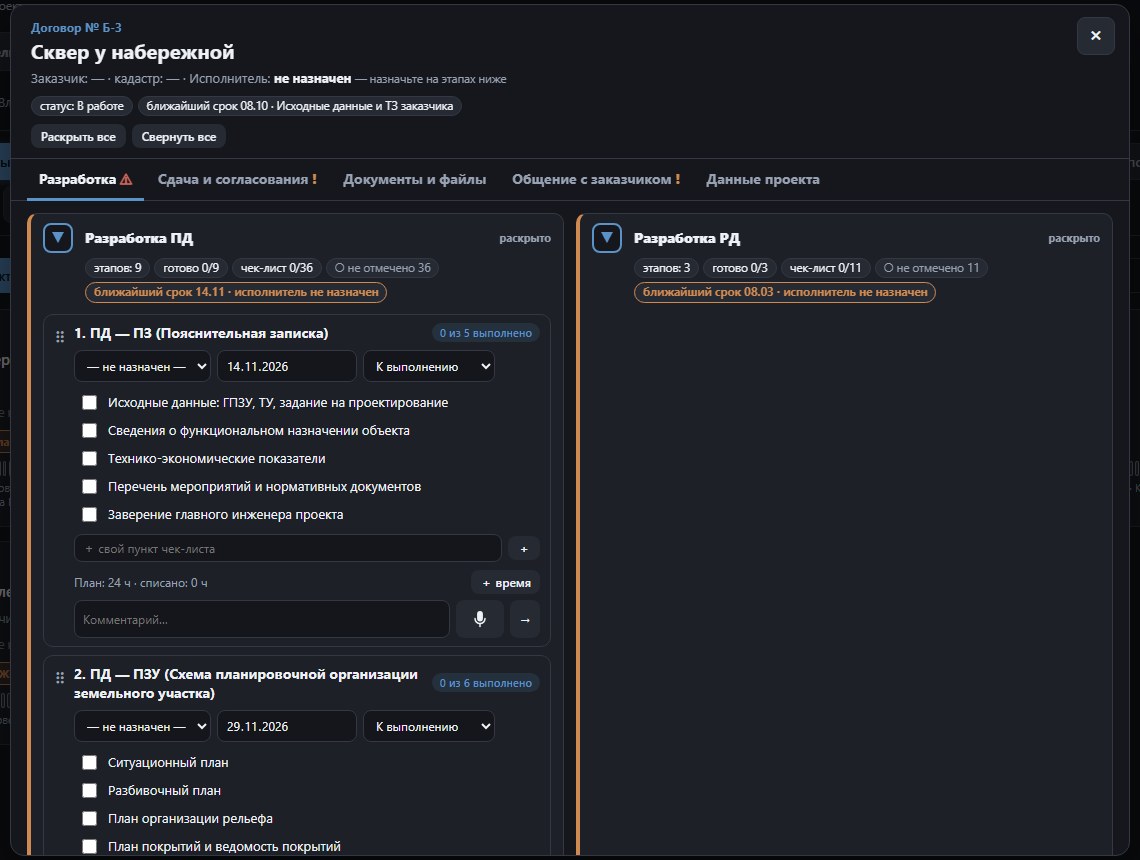The height and width of the screenshot is (860, 1140).
Task: Click готово 0/9 chip
Action: point(191,268)
